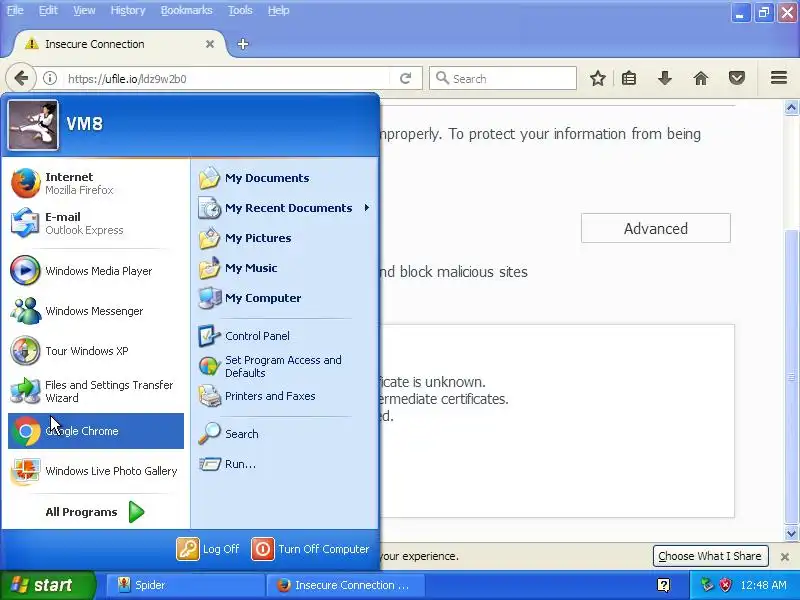The width and height of the screenshot is (800, 600).
Task: Open the Help menu
Action: [x=279, y=10]
